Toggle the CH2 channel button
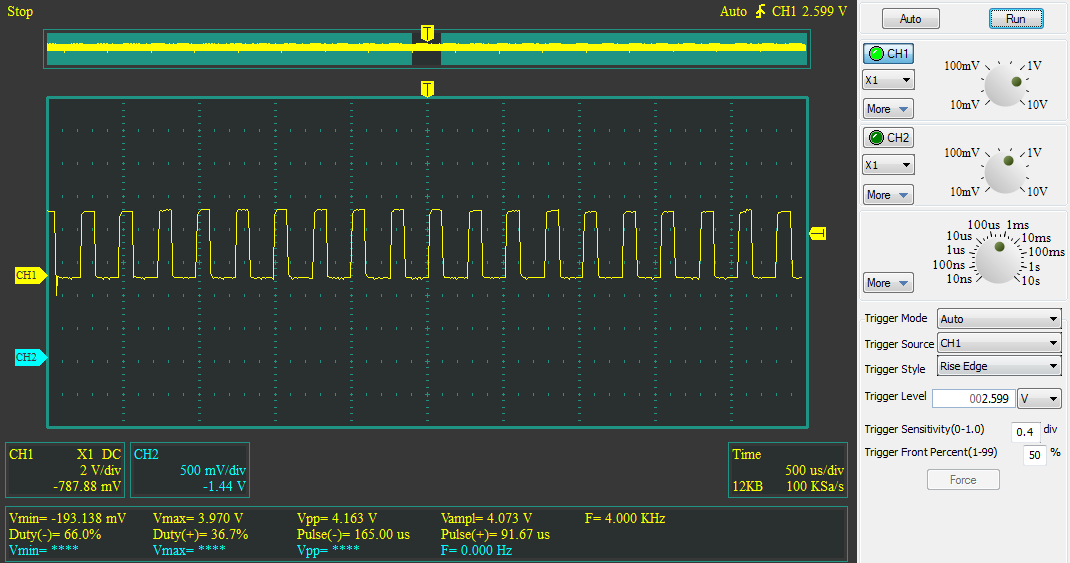The image size is (1070, 563). pos(888,138)
